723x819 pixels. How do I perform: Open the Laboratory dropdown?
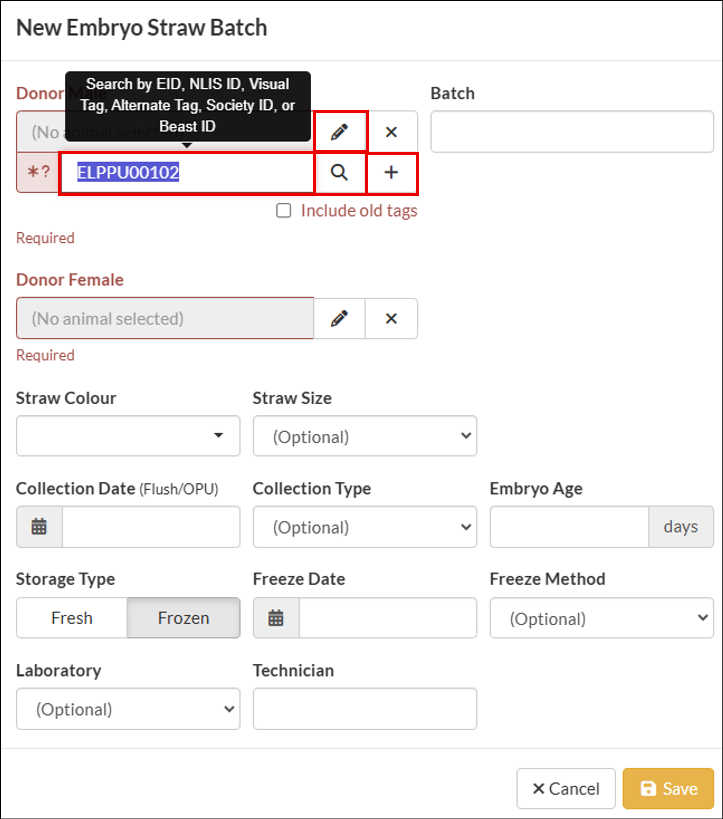tap(128, 709)
